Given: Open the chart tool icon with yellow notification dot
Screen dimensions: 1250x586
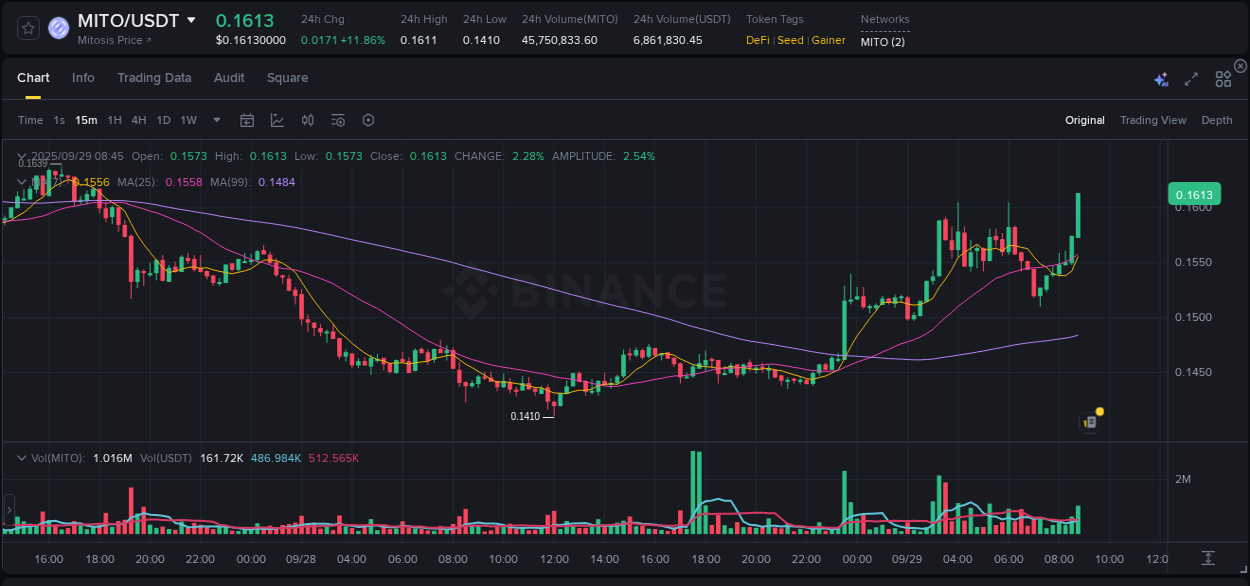Looking at the screenshot, I should [x=1090, y=422].
